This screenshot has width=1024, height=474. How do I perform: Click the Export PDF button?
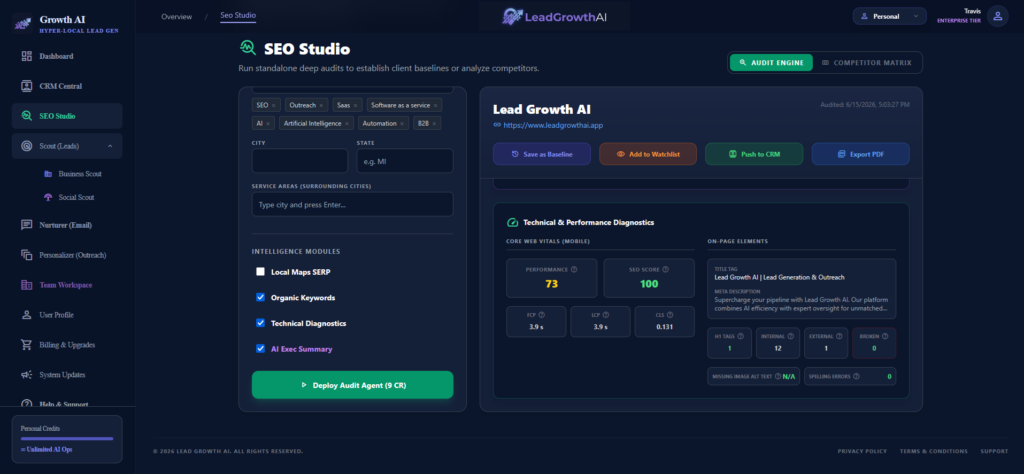tap(861, 154)
